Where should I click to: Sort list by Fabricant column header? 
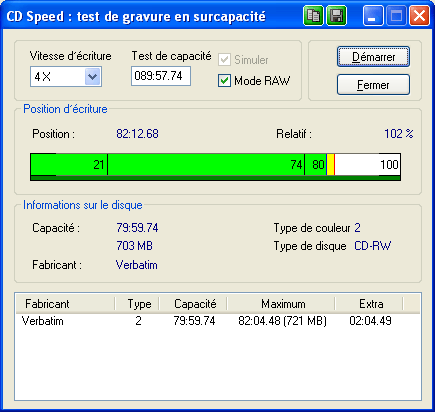pos(65,304)
